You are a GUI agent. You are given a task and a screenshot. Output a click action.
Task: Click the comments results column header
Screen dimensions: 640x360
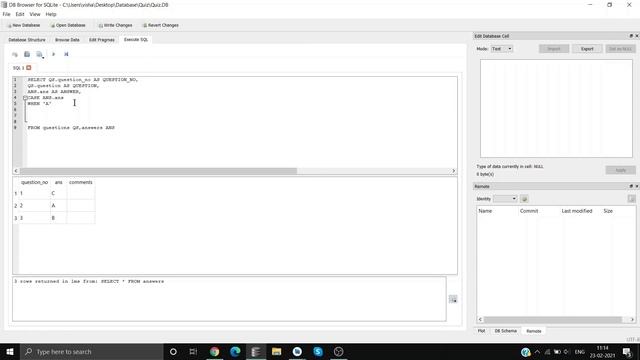click(x=81, y=182)
